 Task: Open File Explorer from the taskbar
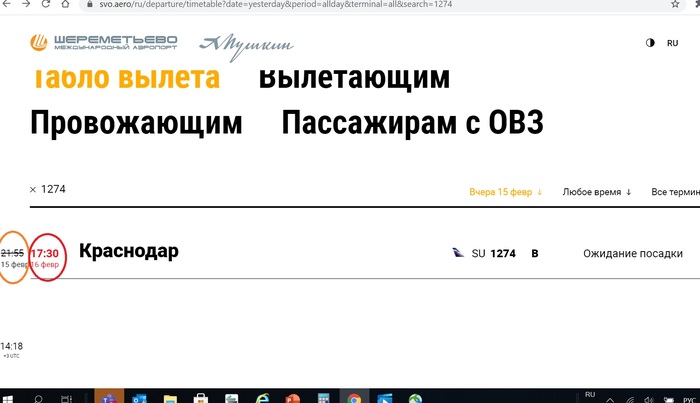click(x=170, y=398)
